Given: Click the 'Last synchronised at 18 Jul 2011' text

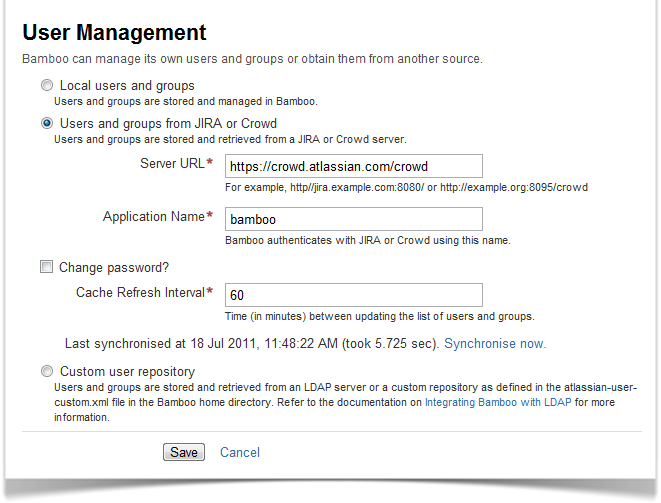Looking at the screenshot, I should pyautogui.click(x=161, y=344).
